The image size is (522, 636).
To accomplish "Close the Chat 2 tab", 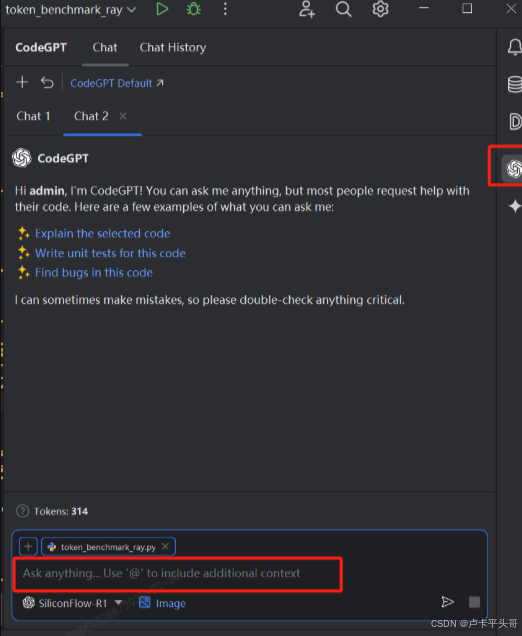I will 123,116.
